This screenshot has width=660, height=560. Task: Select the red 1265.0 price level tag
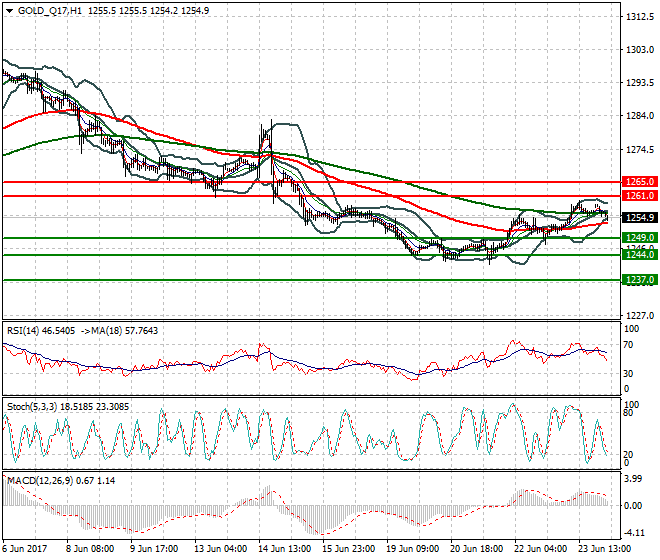point(638,182)
